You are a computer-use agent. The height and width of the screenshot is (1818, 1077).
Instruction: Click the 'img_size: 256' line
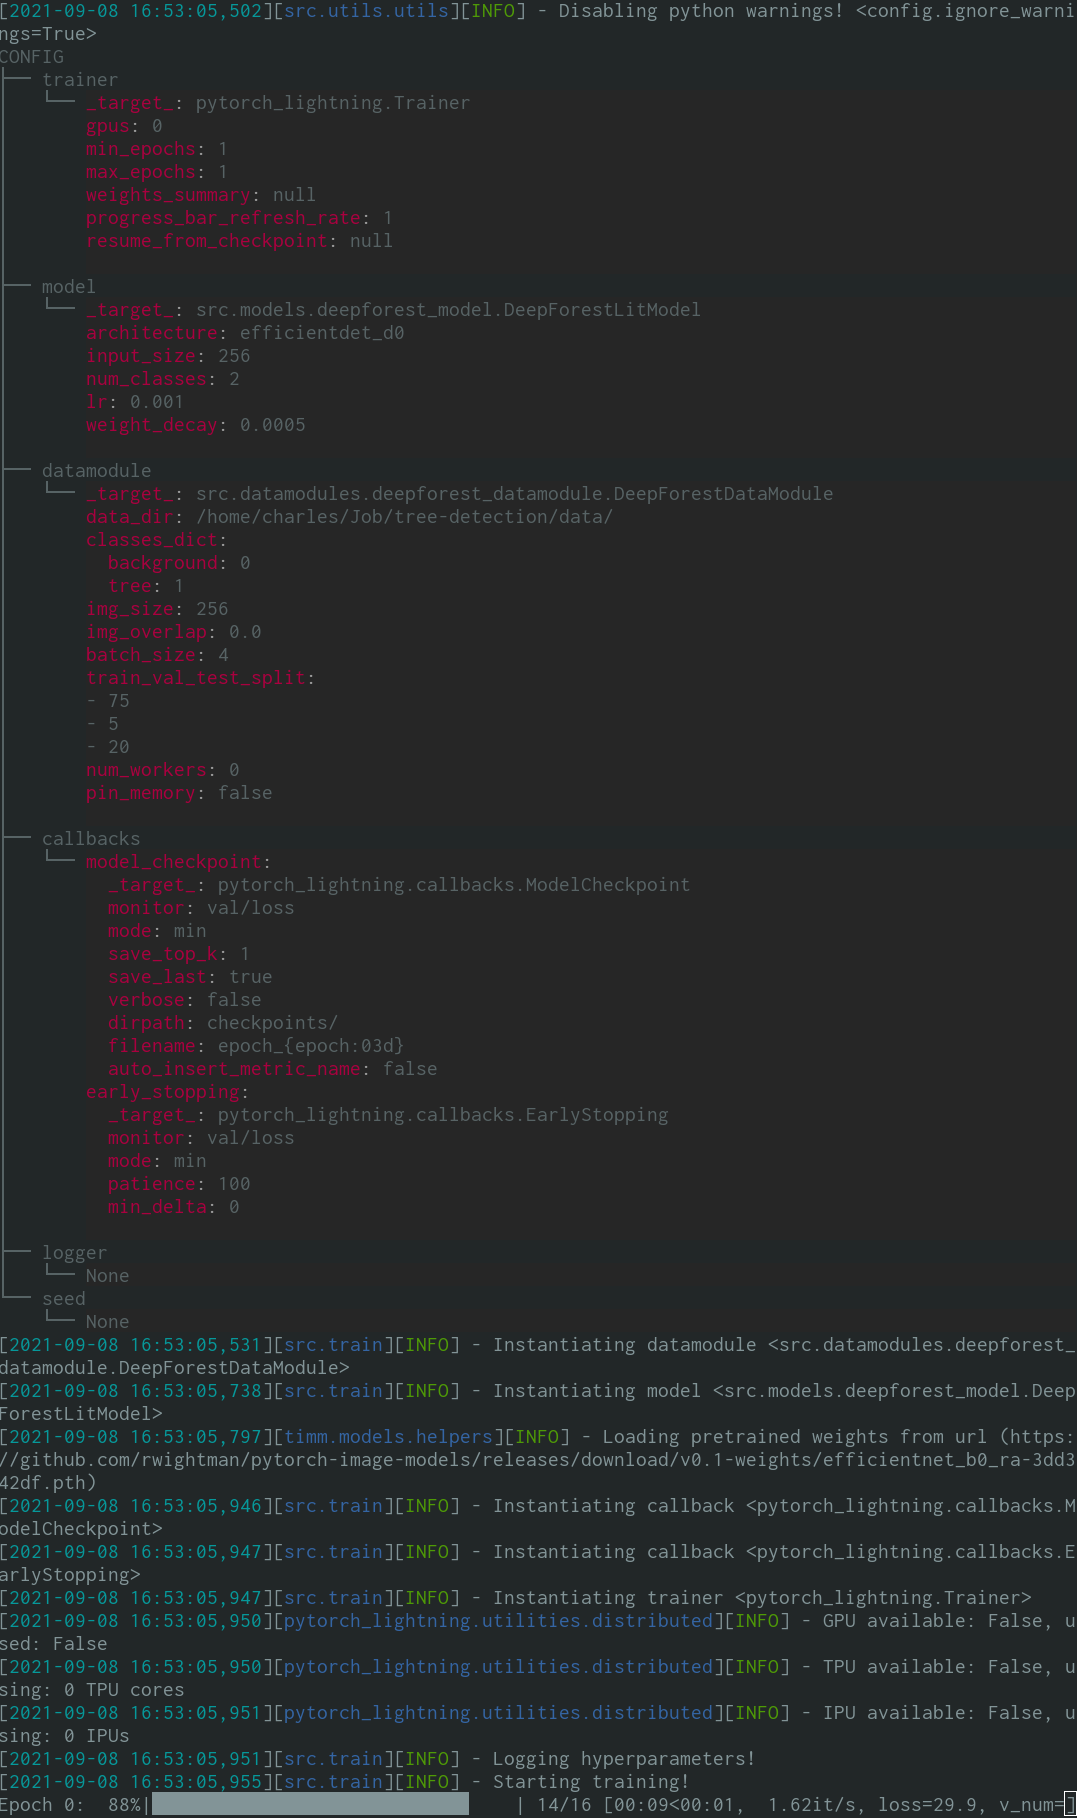[157, 609]
